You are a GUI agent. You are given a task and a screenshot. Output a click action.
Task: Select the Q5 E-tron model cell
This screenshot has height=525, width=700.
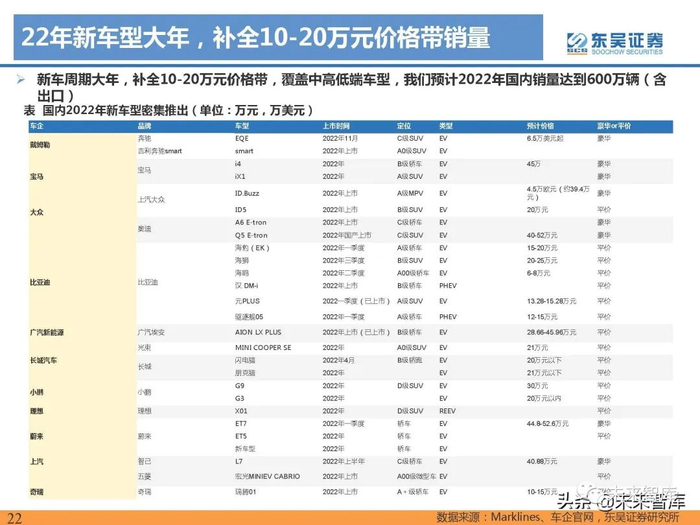click(x=251, y=235)
